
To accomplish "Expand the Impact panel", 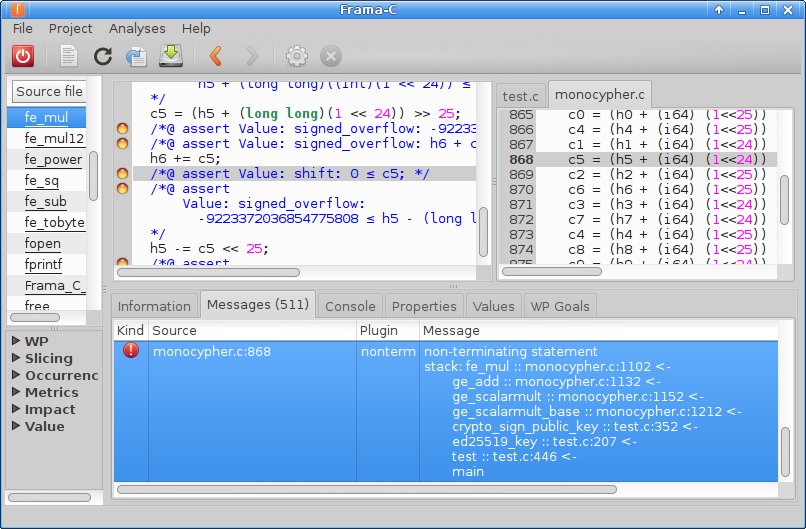I will tap(16, 409).
